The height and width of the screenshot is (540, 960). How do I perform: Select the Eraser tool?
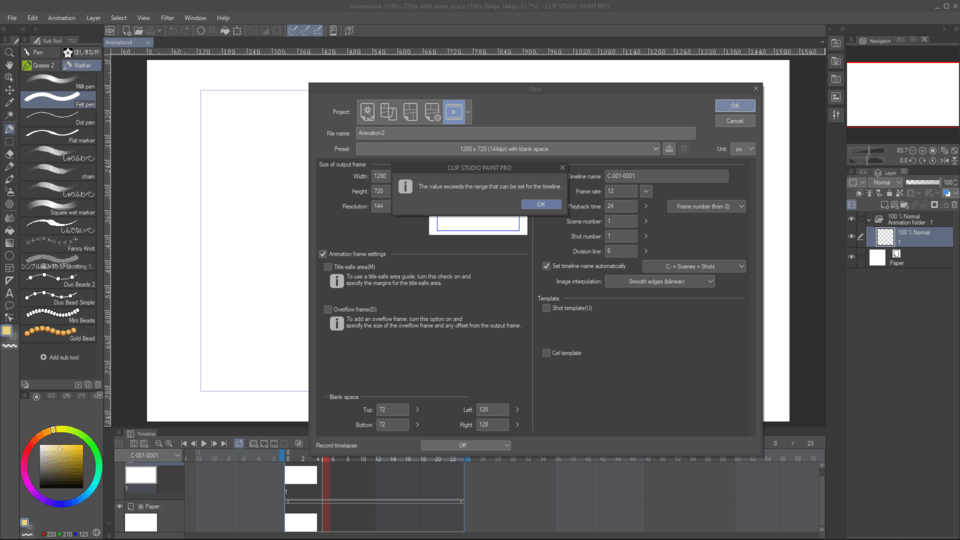pos(9,154)
